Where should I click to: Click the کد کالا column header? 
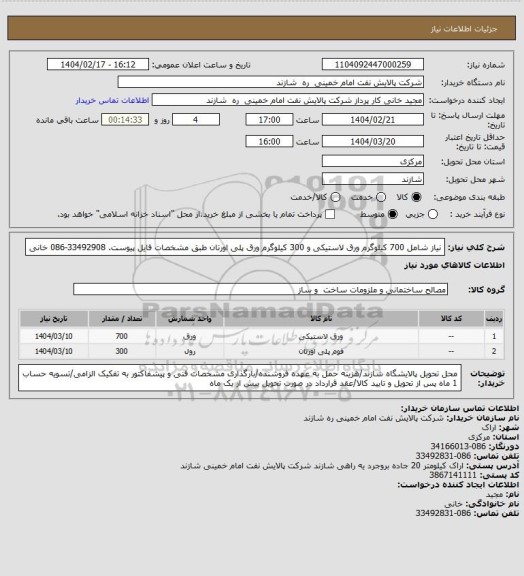point(451,318)
